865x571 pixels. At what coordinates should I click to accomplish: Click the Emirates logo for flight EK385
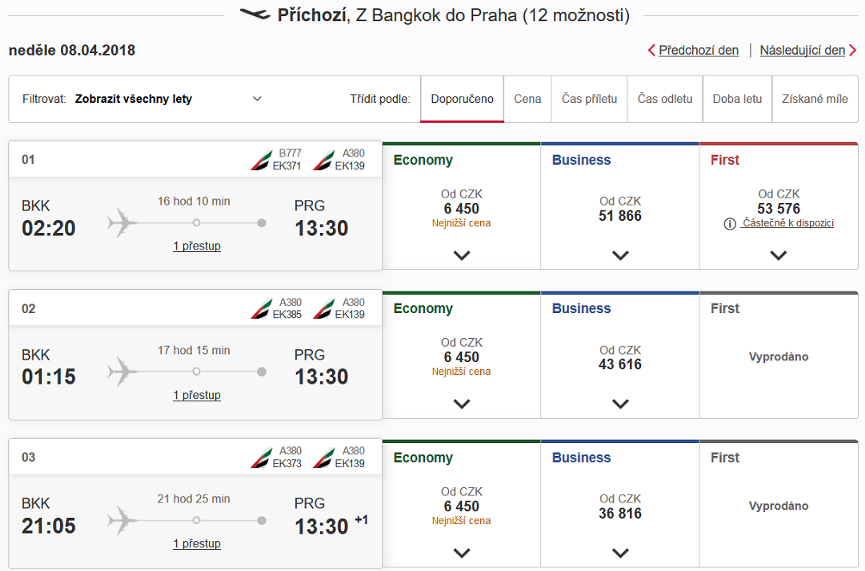click(x=261, y=309)
